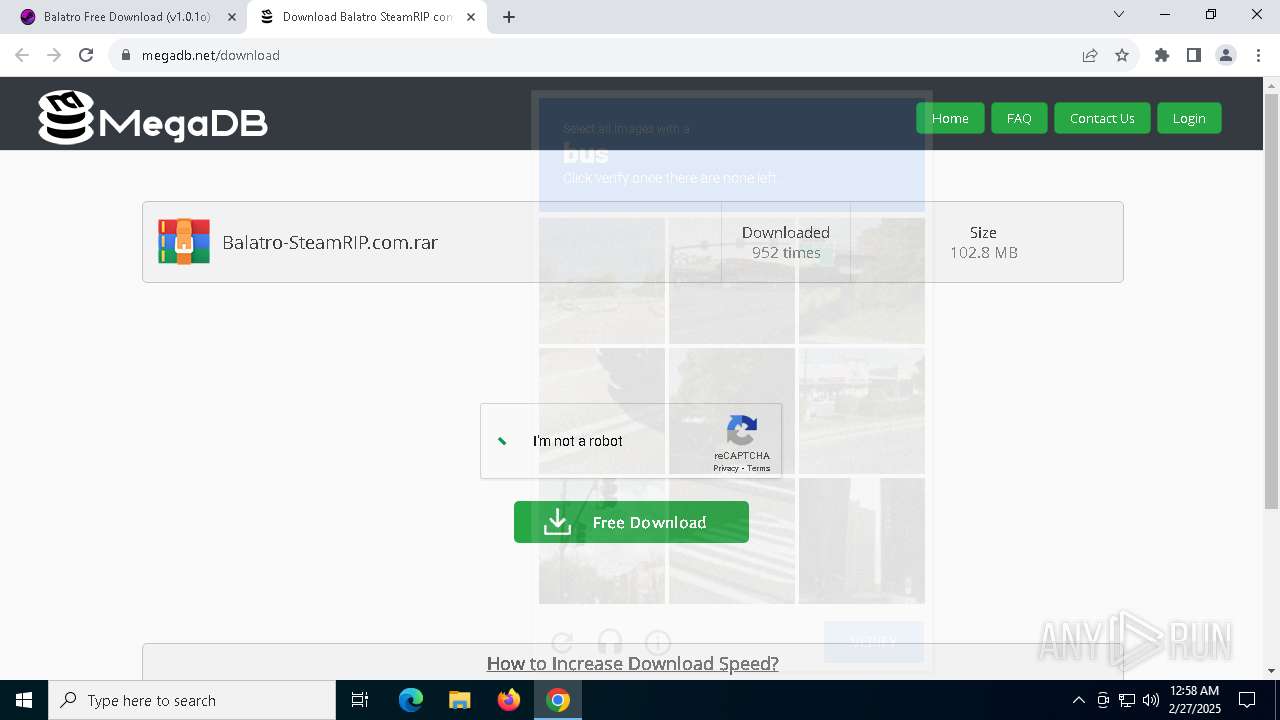Open How to Increase Download Speed link

(632, 663)
